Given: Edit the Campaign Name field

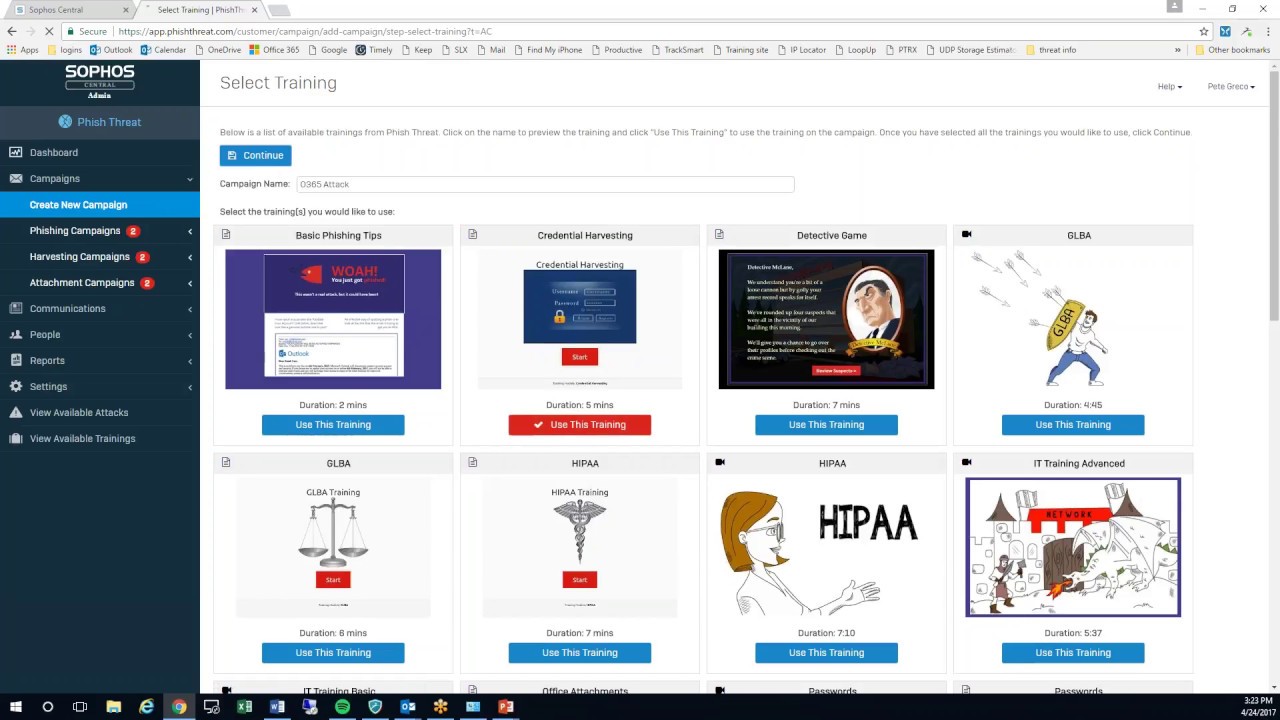Looking at the screenshot, I should 545,184.
